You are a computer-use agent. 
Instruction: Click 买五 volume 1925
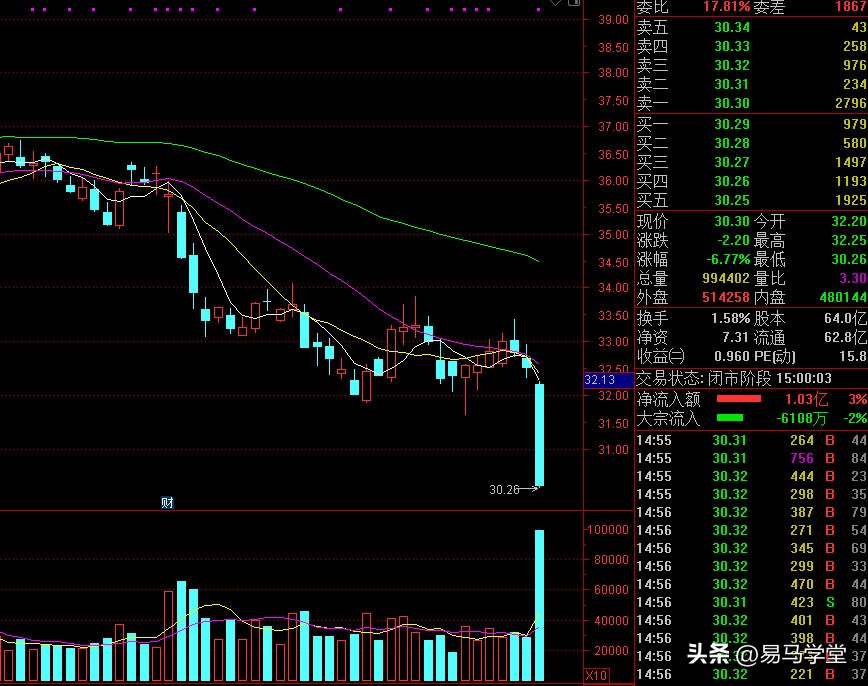851,200
